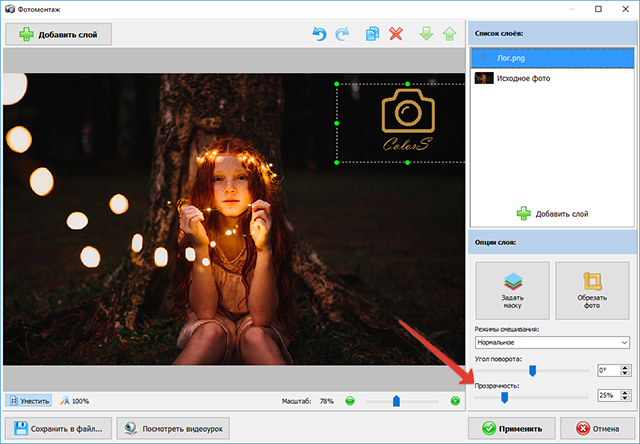The image size is (640, 444).
Task: Increase transparency with up stepper
Action: tap(625, 393)
